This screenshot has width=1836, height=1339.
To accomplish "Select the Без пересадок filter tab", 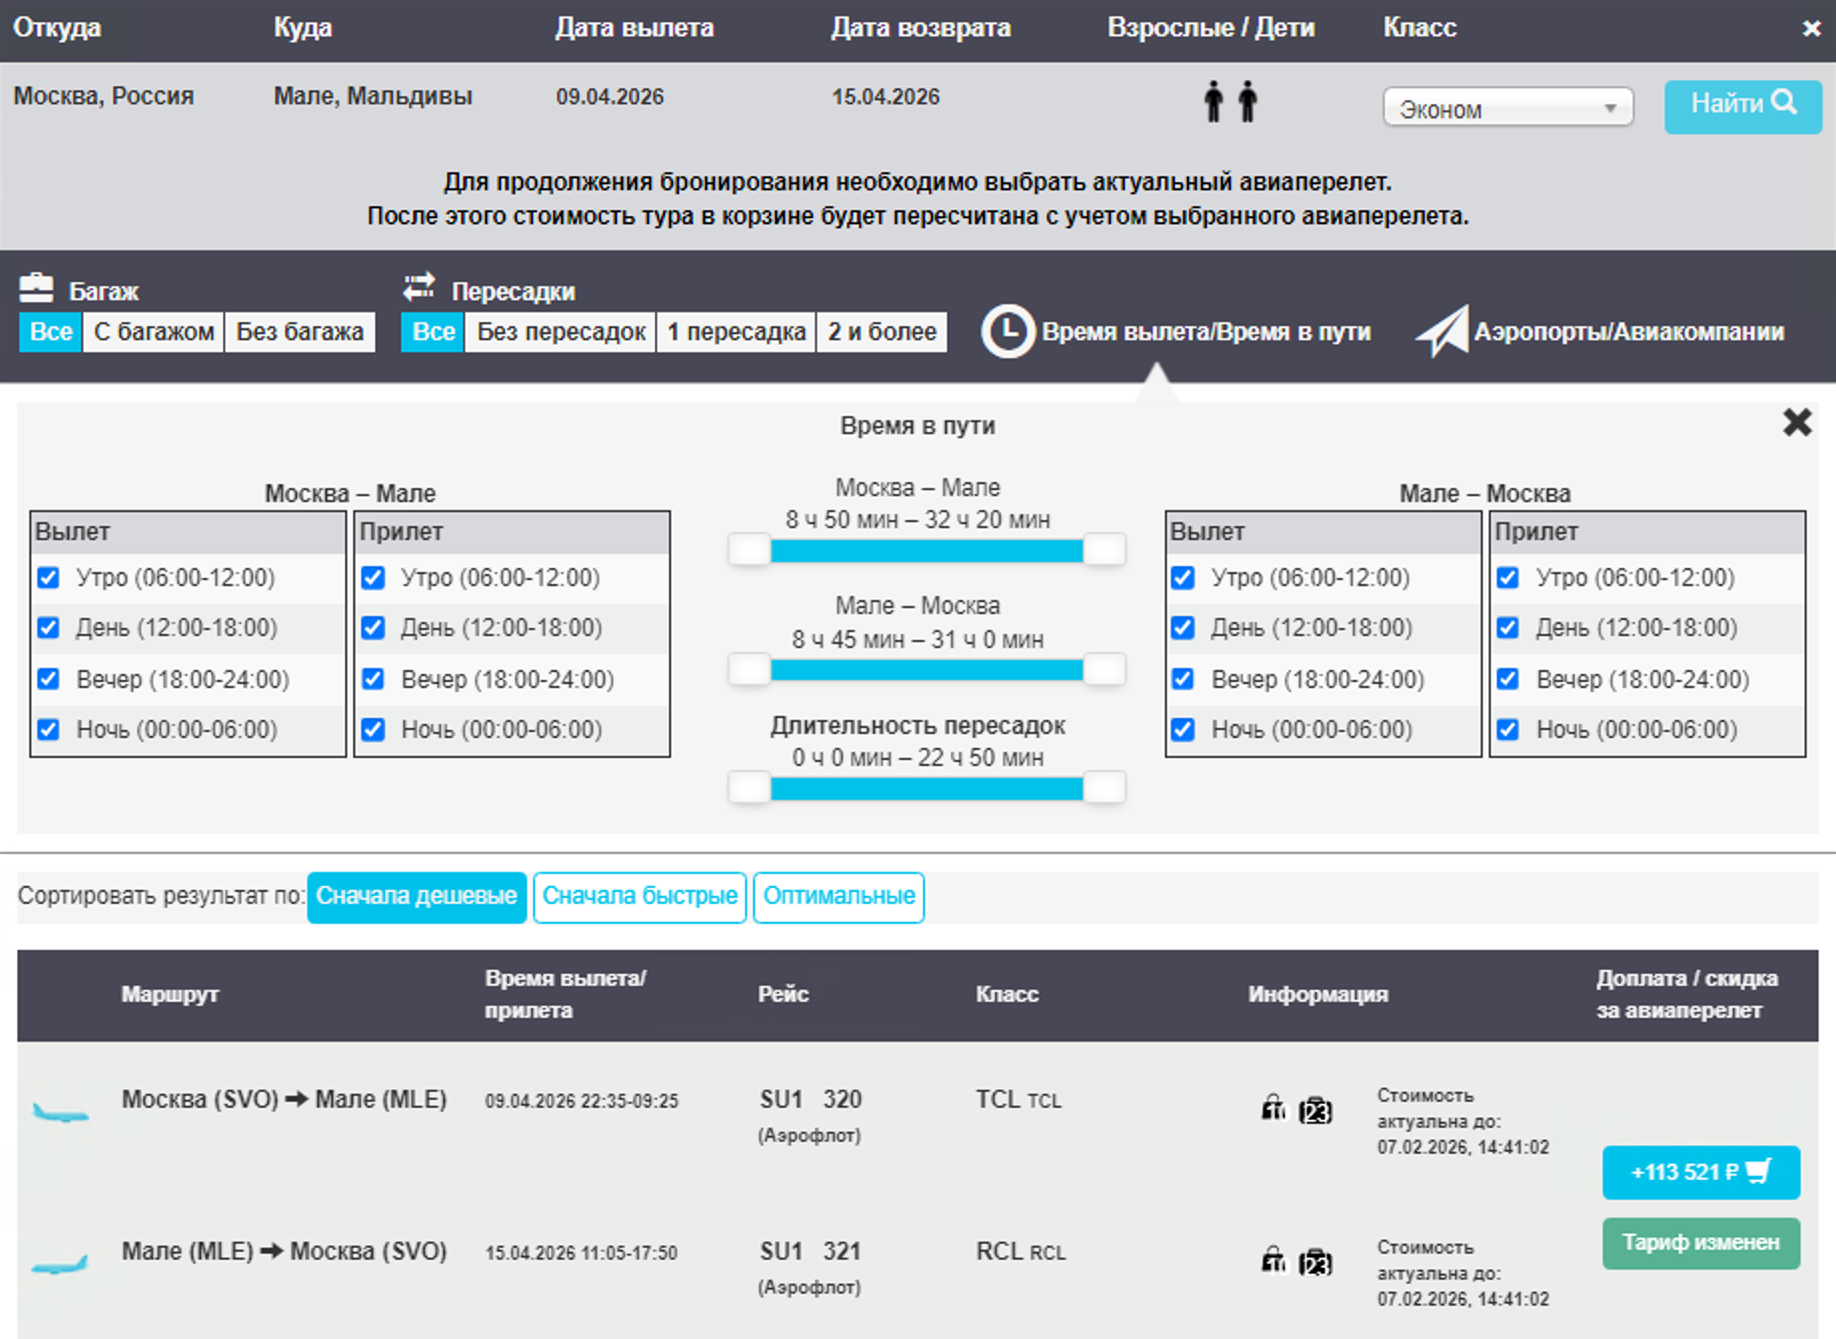I will (x=560, y=332).
